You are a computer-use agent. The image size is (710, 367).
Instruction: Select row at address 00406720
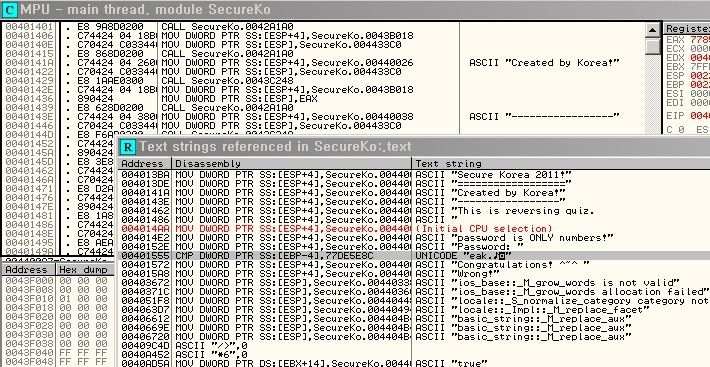tap(414, 337)
